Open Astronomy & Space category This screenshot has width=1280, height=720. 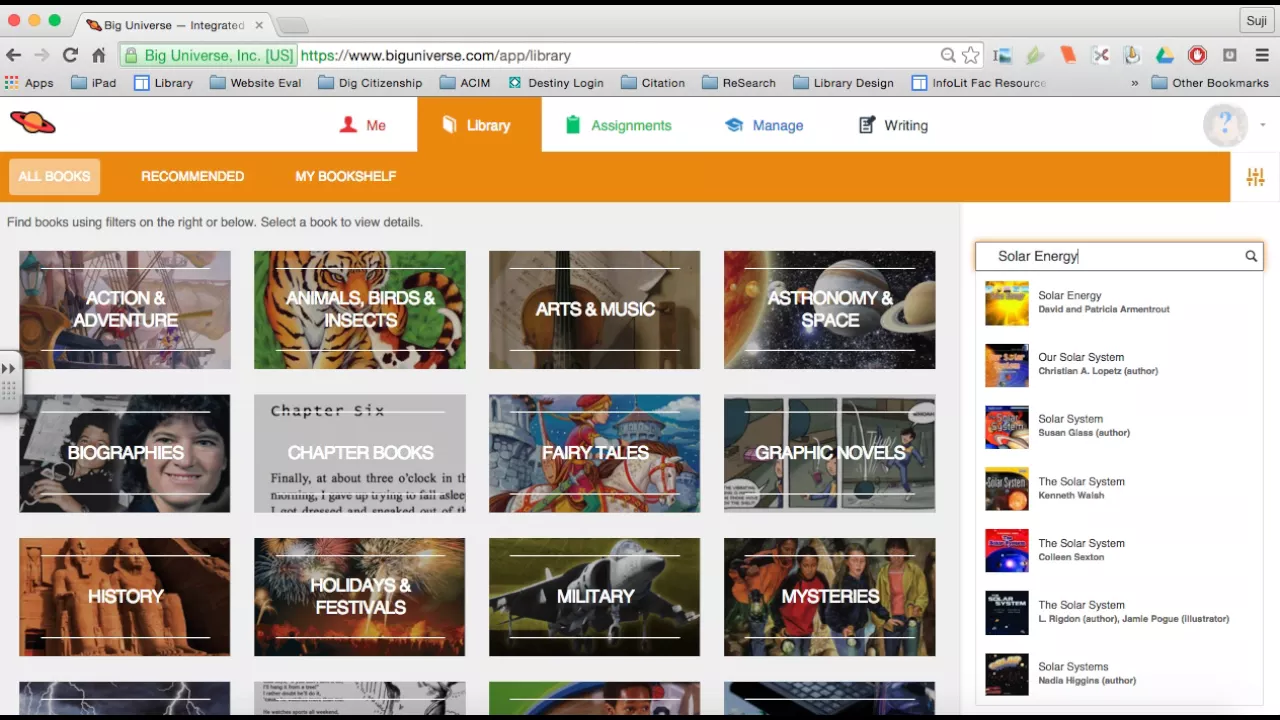[830, 309]
